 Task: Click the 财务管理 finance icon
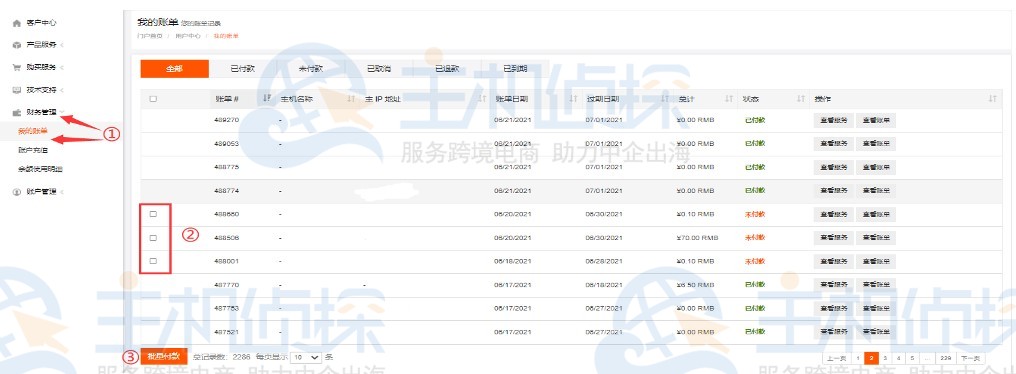pos(17,112)
